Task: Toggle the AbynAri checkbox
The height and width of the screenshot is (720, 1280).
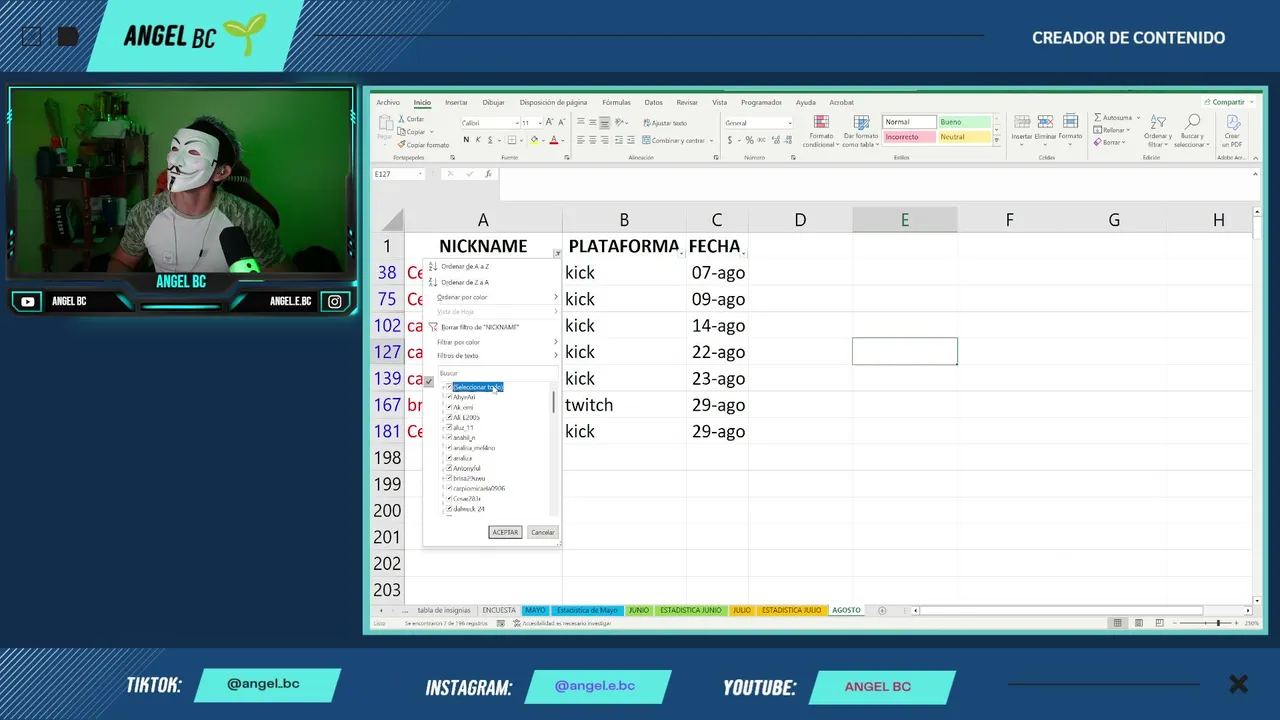Action: click(x=449, y=397)
